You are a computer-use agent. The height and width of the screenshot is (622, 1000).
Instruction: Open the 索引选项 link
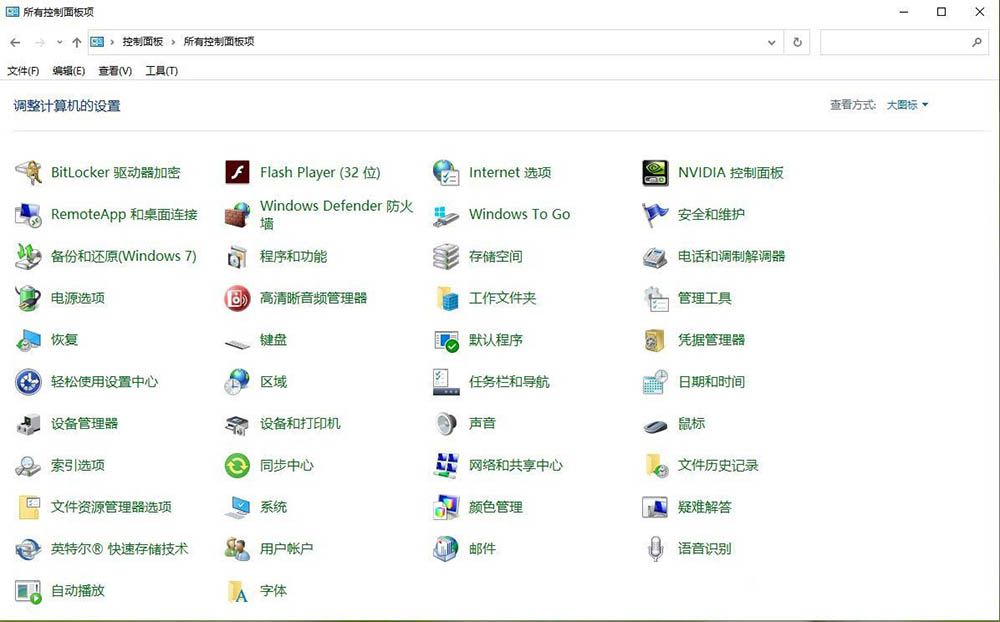pos(78,465)
